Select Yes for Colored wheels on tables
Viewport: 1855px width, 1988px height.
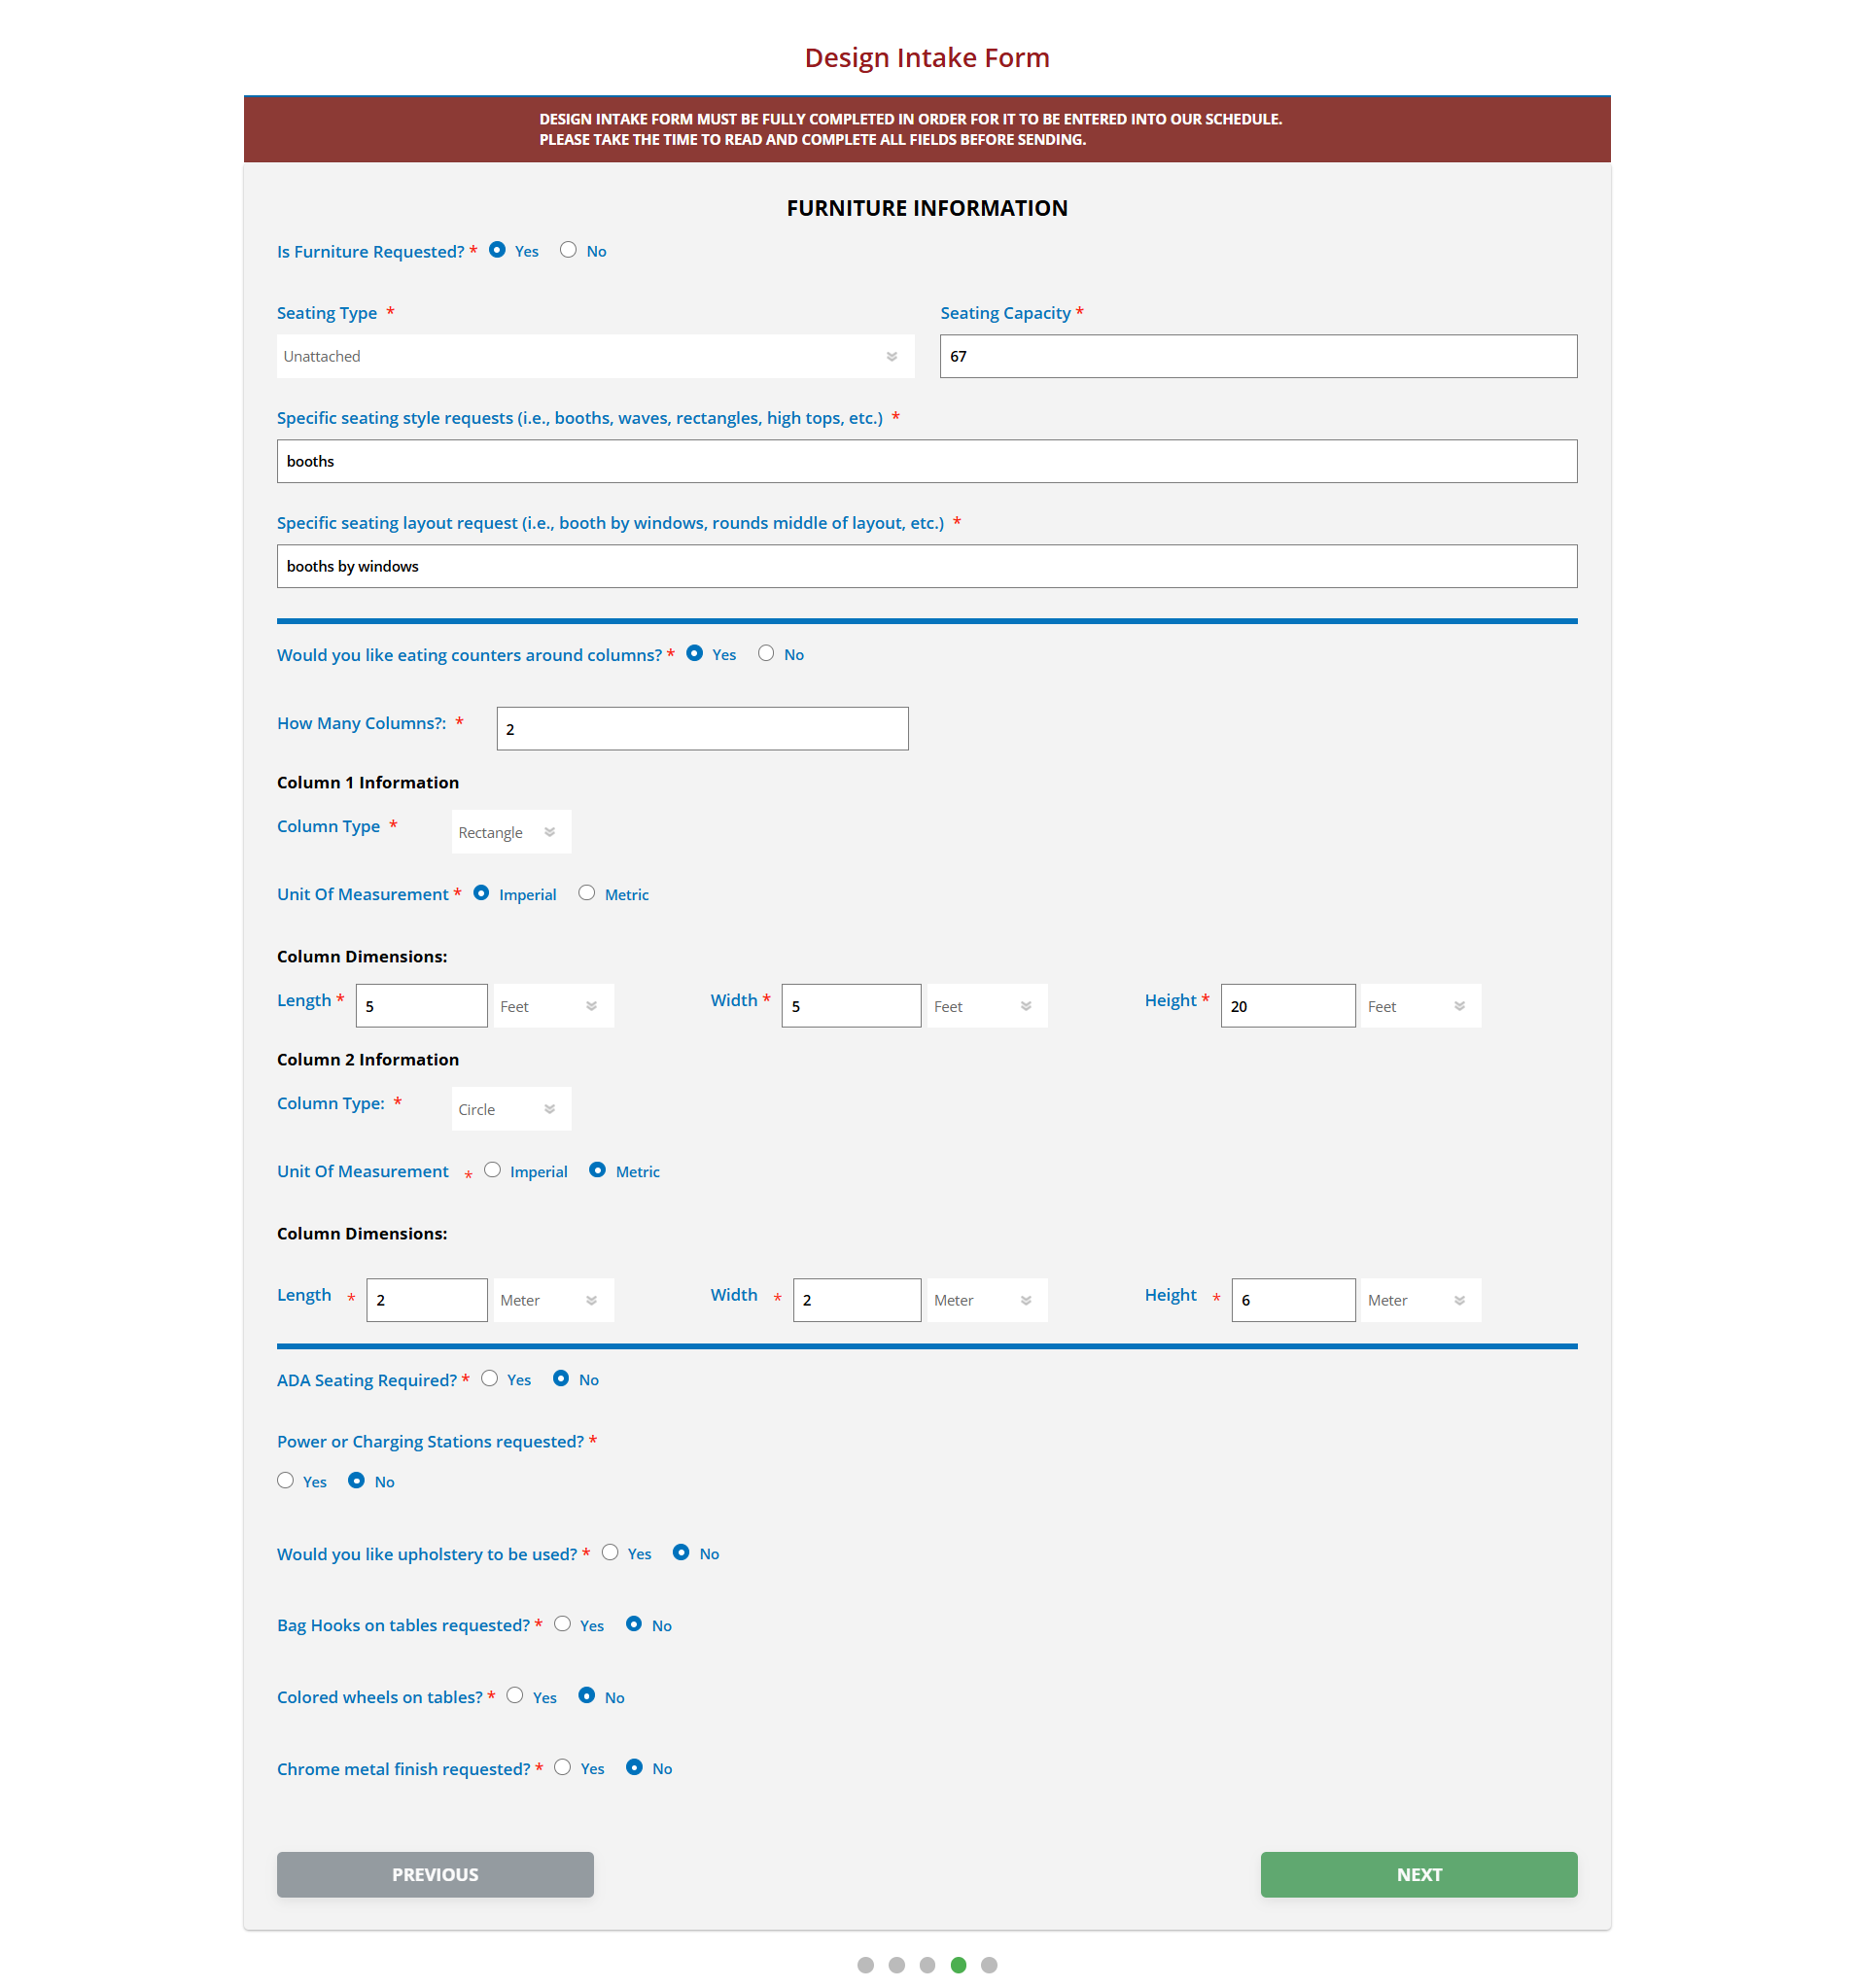[515, 1695]
